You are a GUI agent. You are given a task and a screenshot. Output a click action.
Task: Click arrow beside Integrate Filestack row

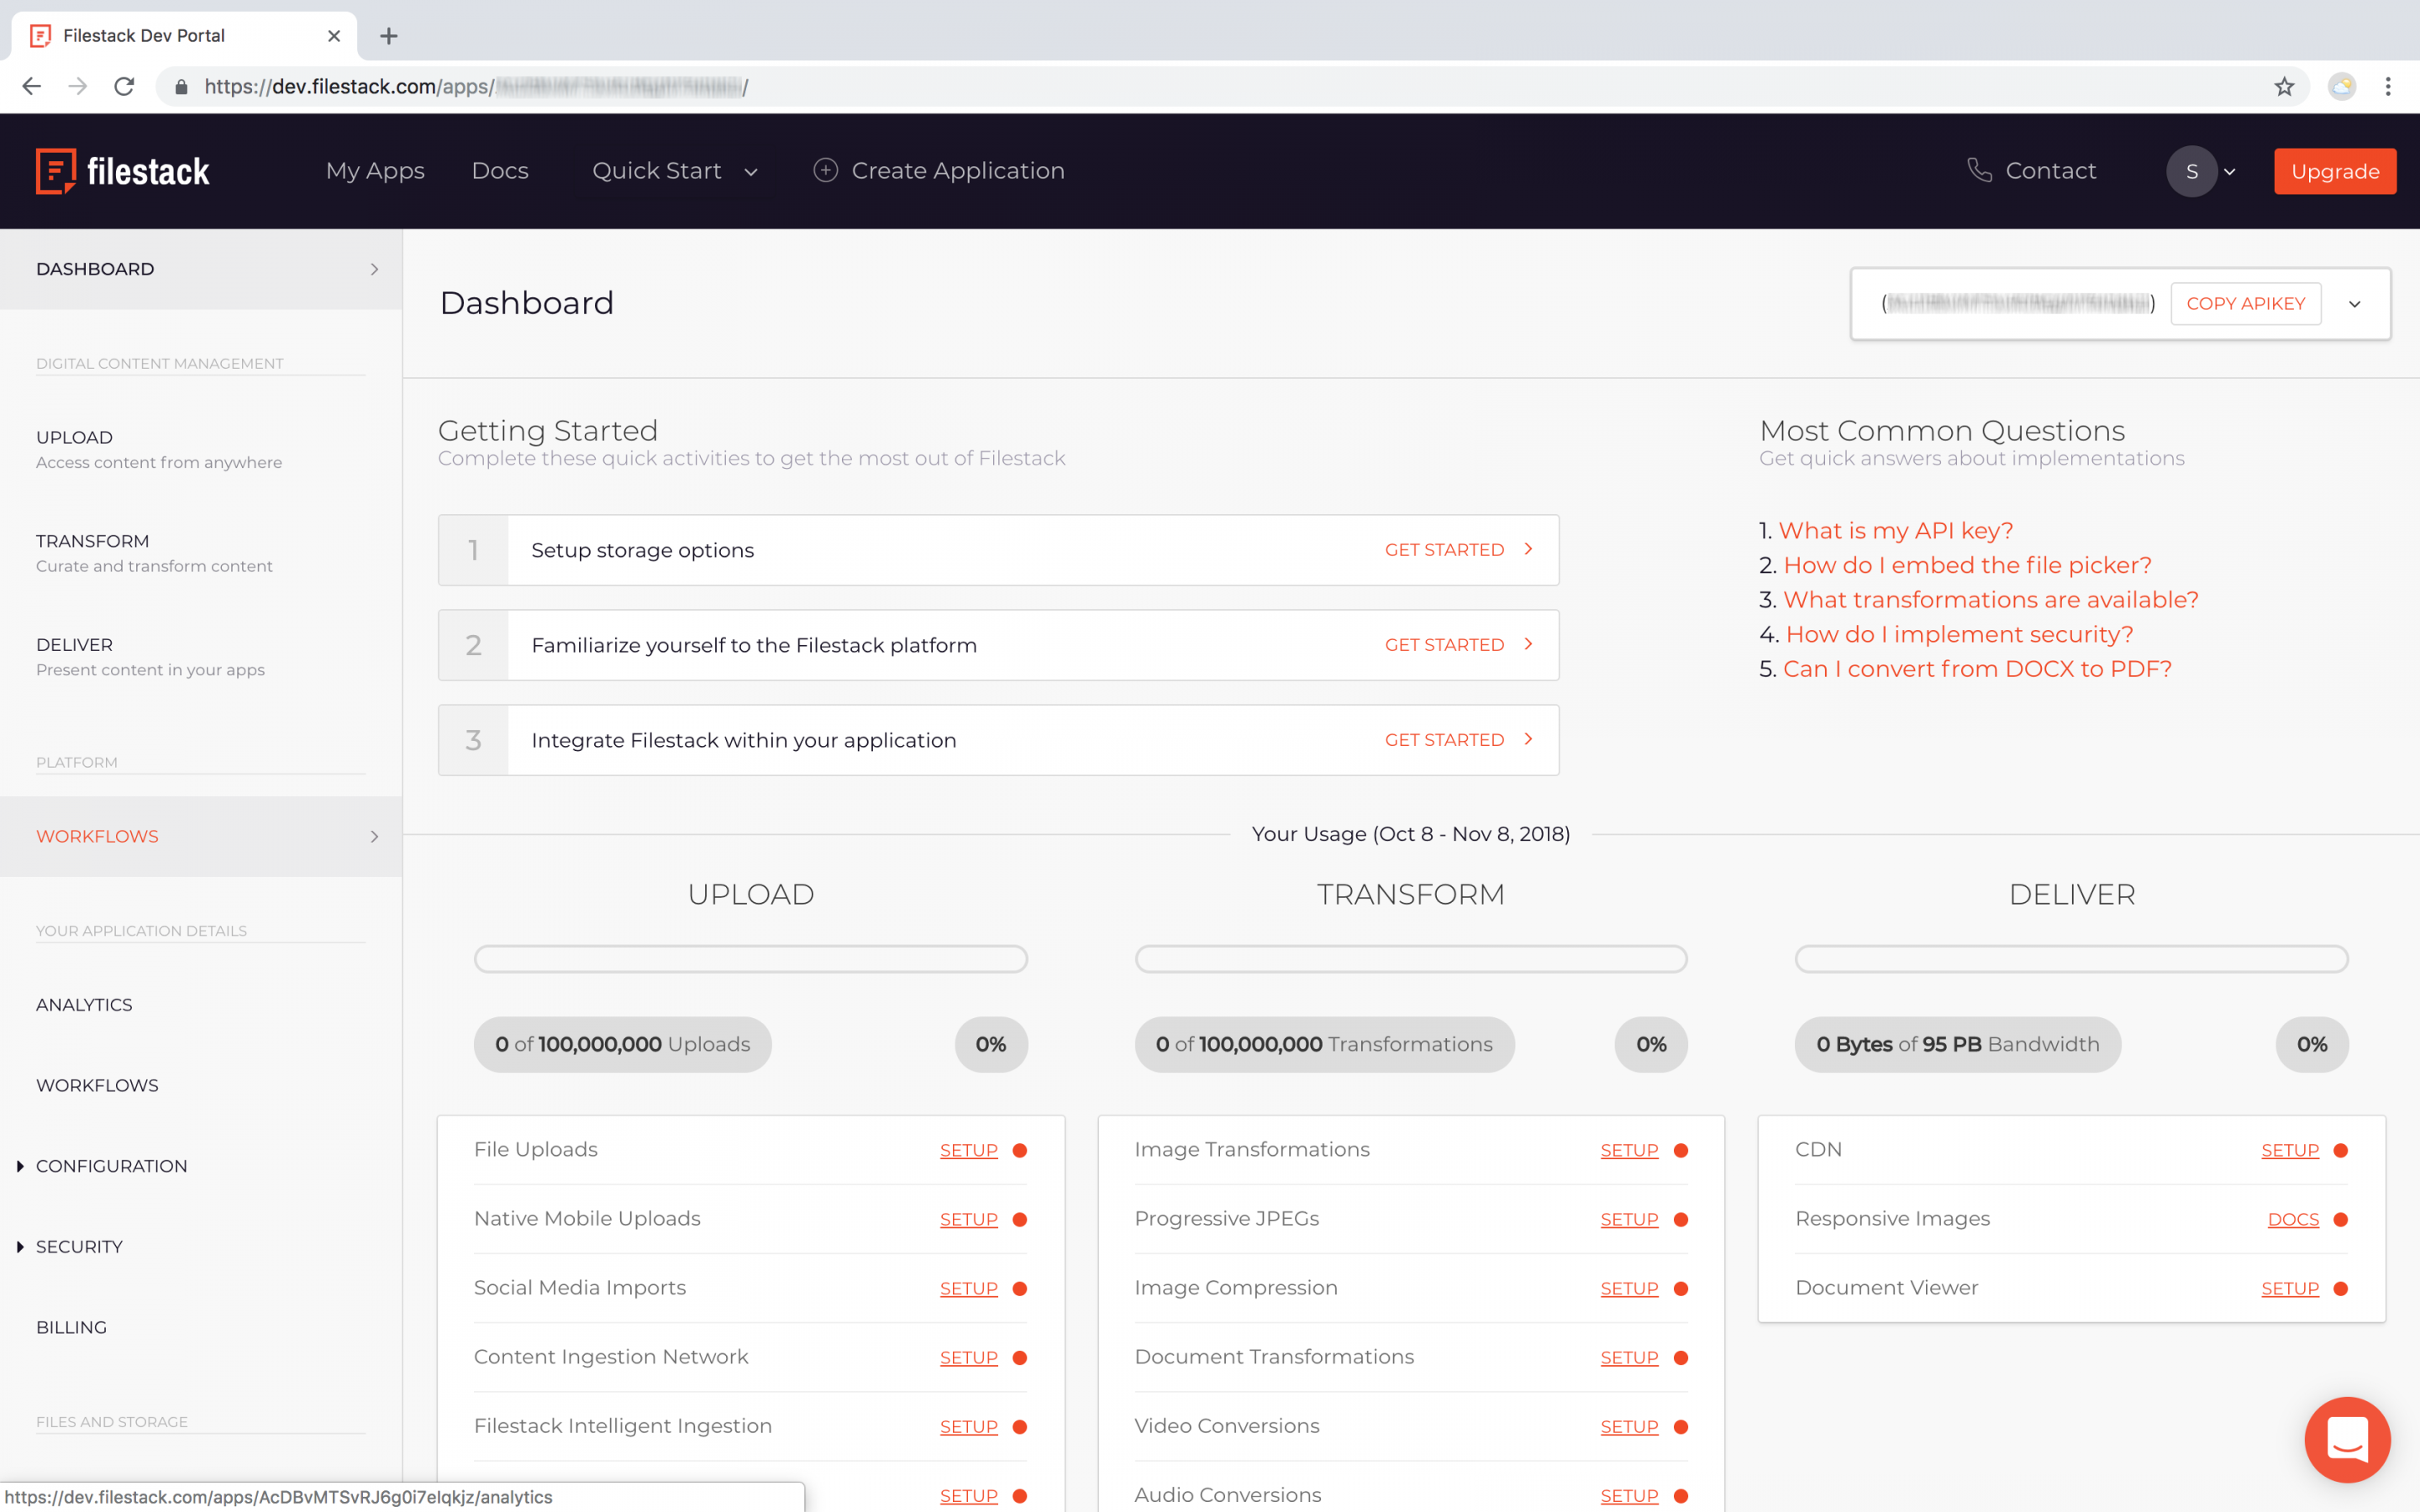pos(1528,739)
